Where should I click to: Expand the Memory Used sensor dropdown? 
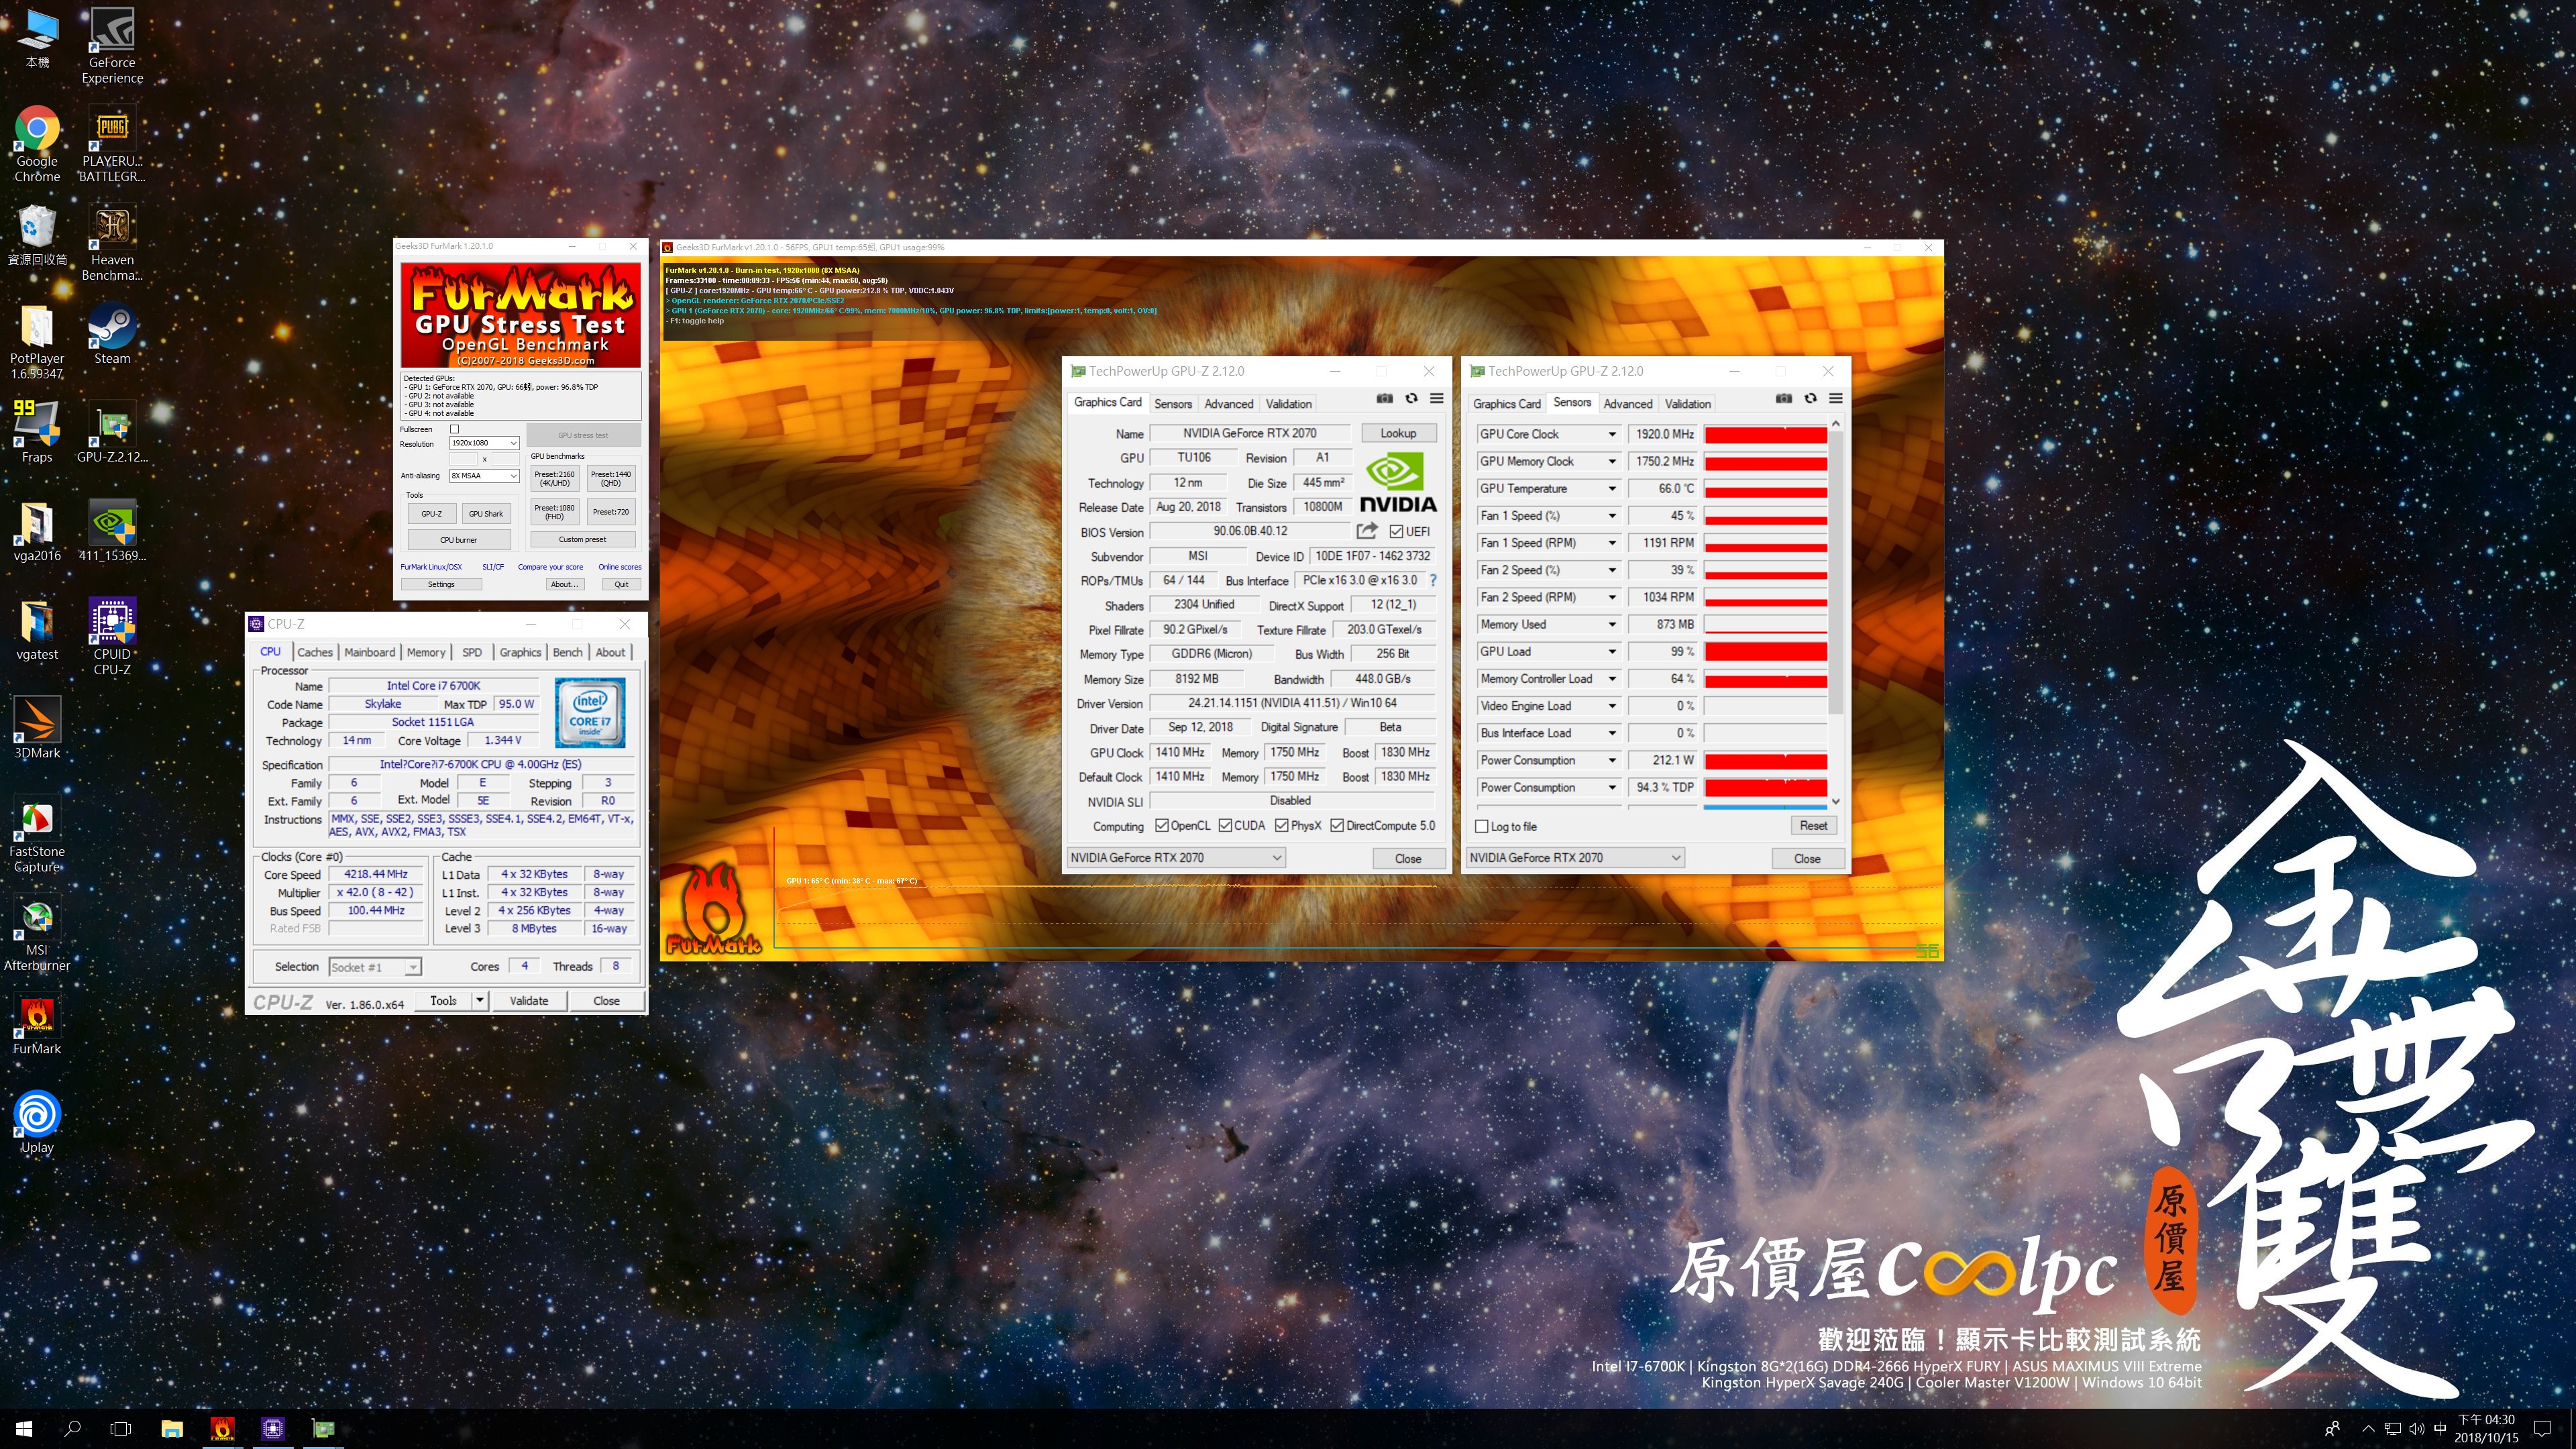point(1612,624)
